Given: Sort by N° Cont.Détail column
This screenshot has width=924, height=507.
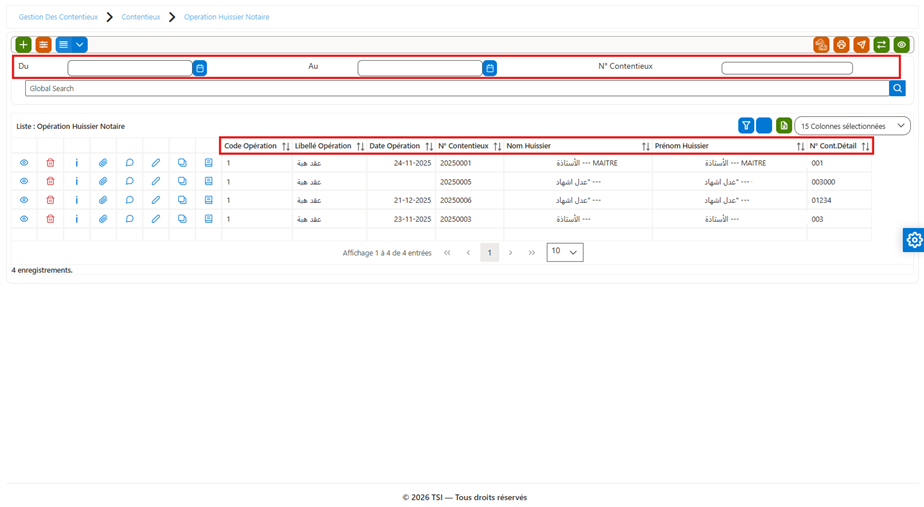Looking at the screenshot, I should point(865,146).
